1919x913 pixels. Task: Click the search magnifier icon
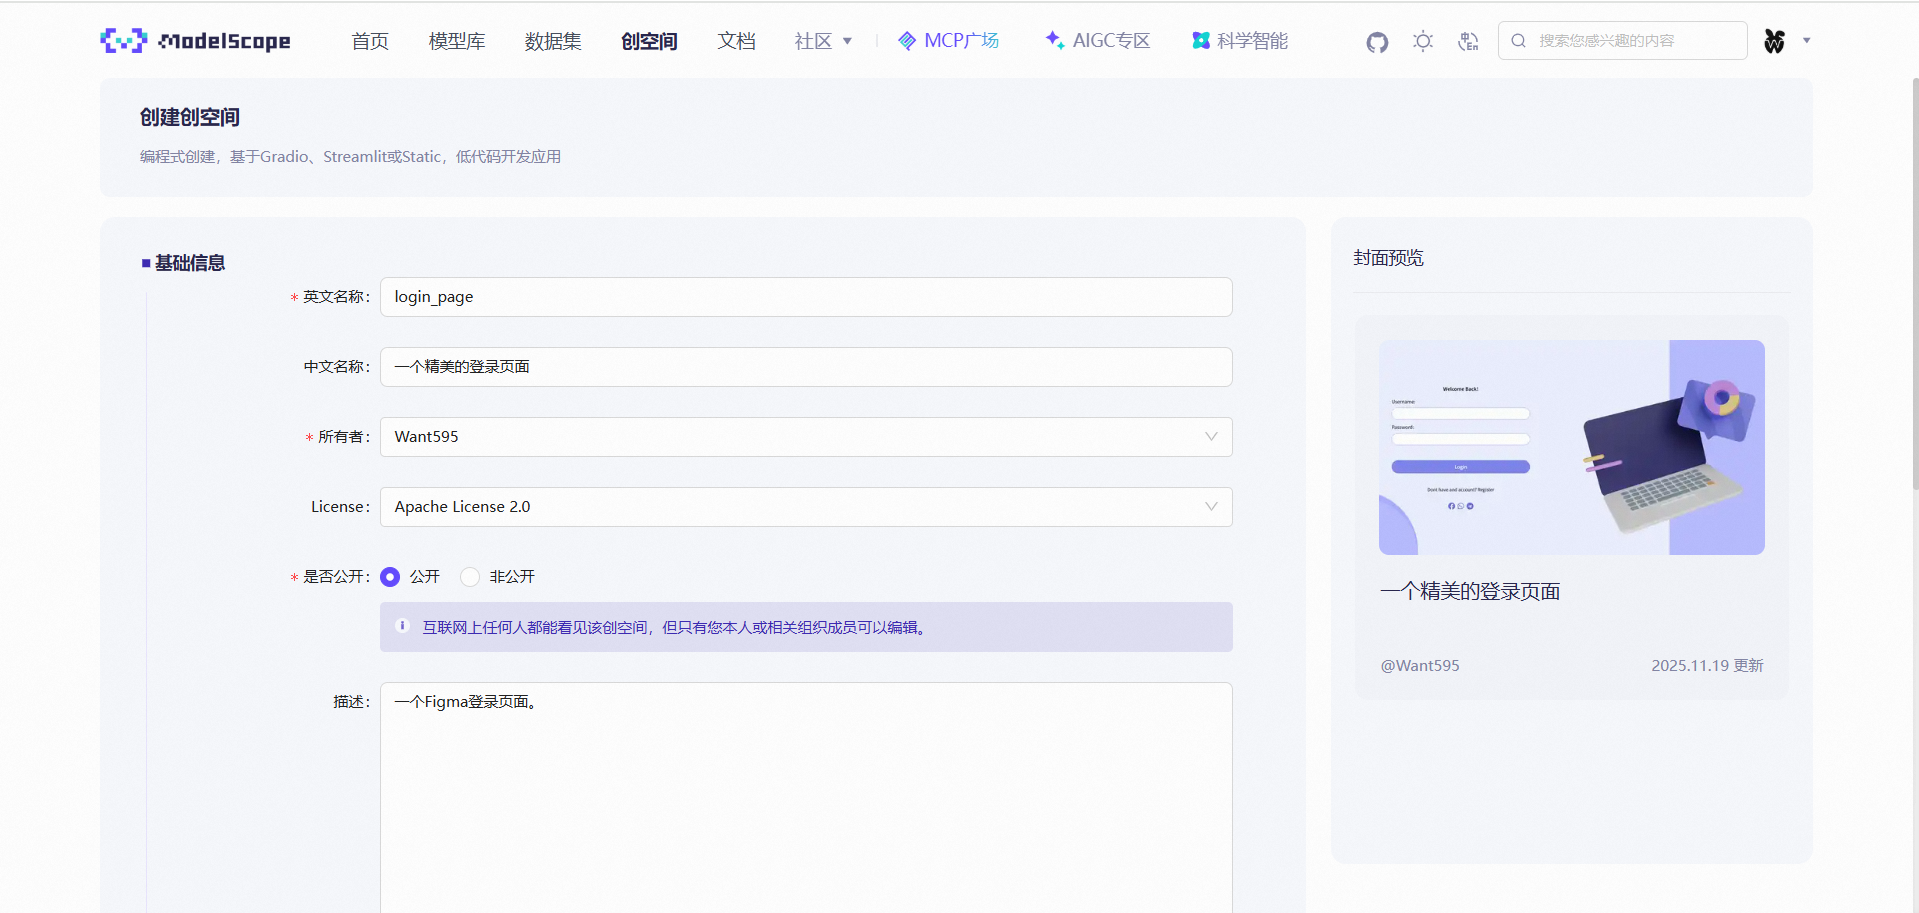pyautogui.click(x=1519, y=41)
